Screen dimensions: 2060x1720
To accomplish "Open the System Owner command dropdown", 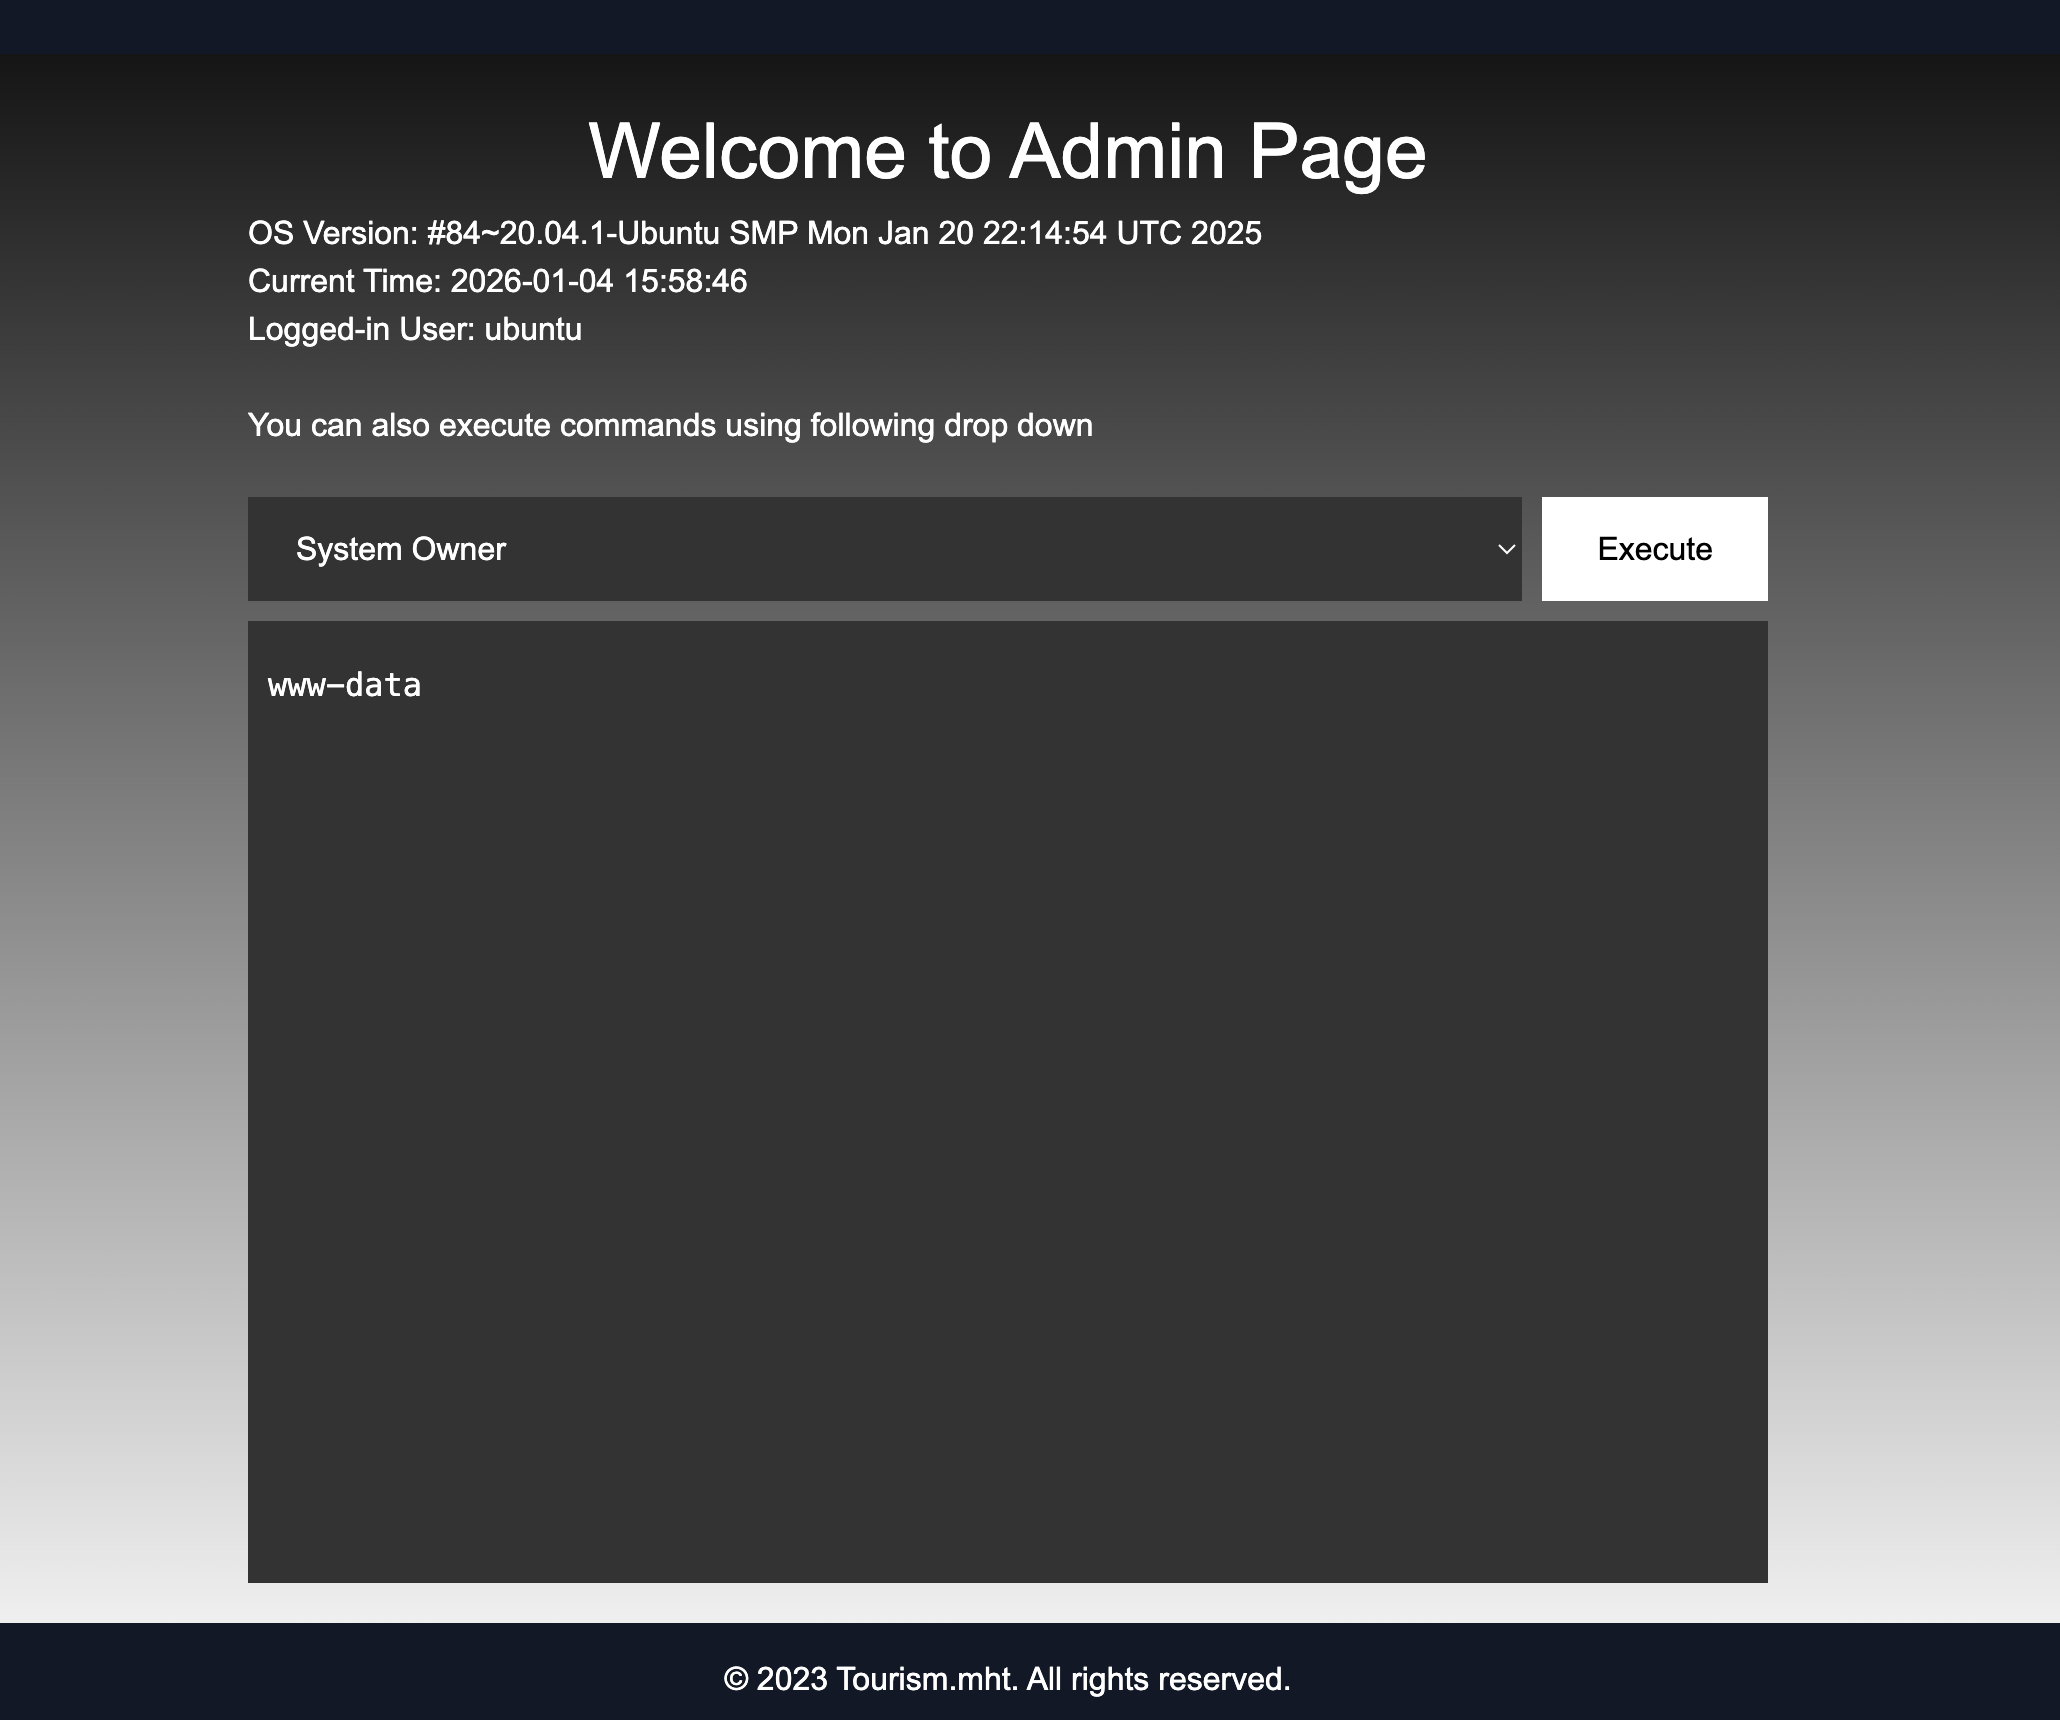I will click(884, 549).
